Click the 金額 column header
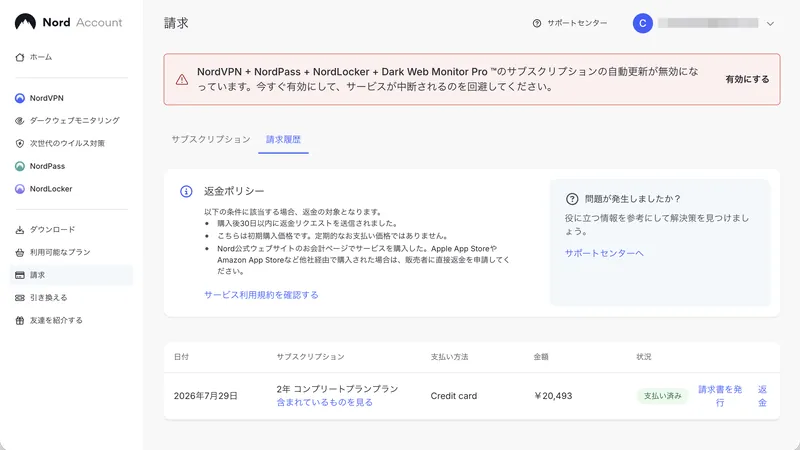Image resolution: width=800 pixels, height=450 pixels. coord(541,357)
